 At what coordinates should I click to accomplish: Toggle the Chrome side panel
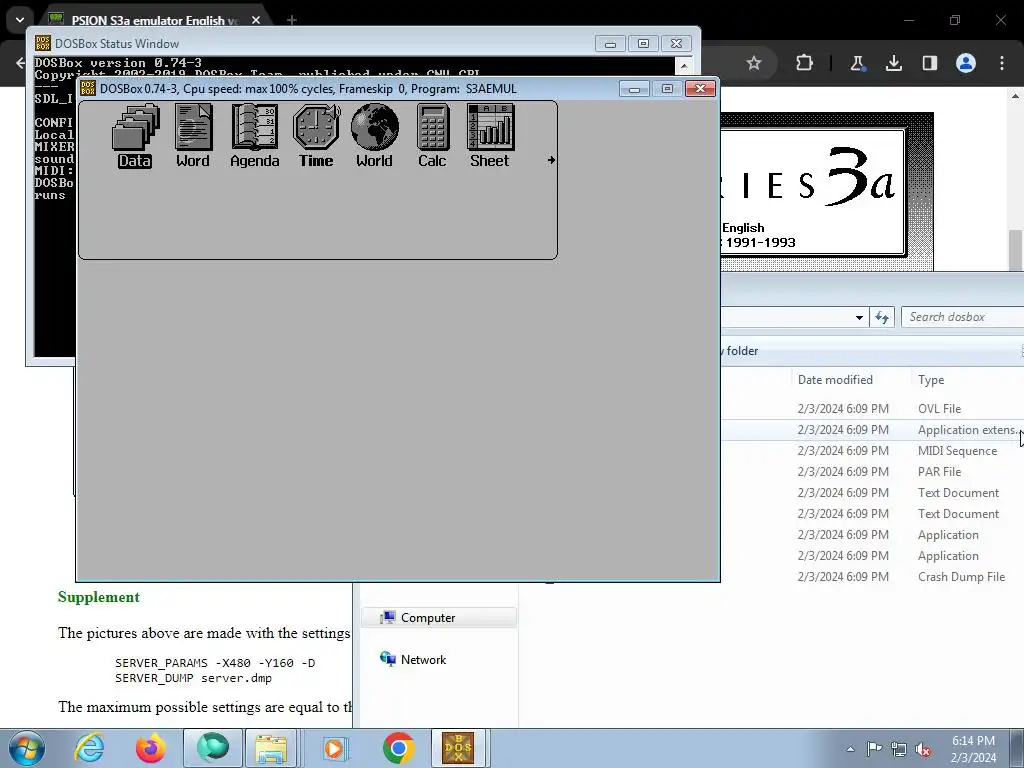point(929,63)
